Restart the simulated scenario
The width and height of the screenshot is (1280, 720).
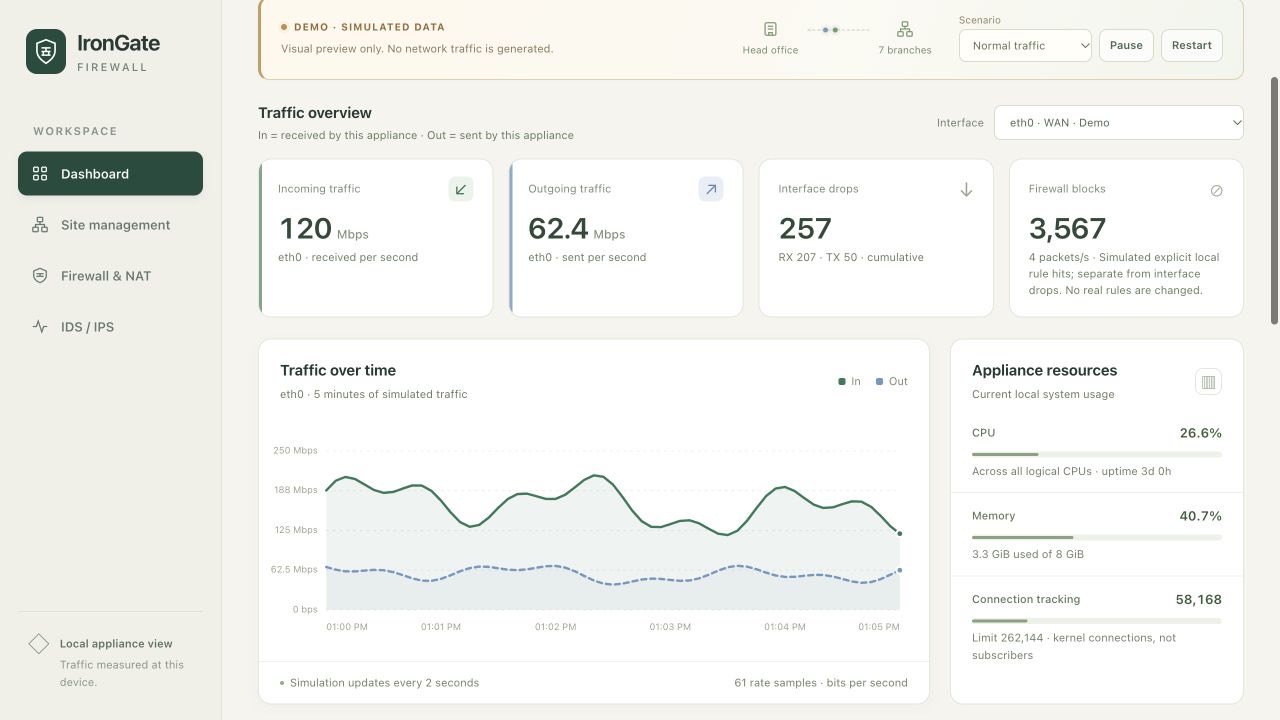(x=1192, y=45)
